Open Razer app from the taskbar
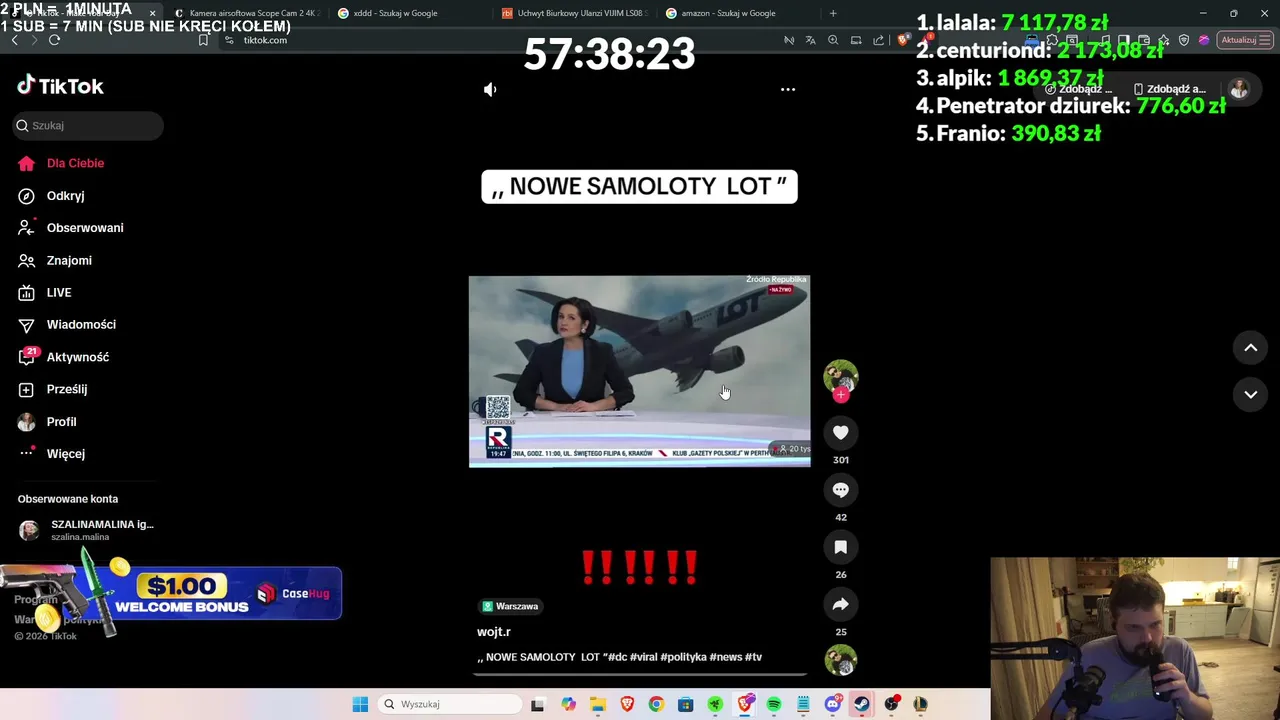This screenshot has width=1280, height=720. coord(715,704)
